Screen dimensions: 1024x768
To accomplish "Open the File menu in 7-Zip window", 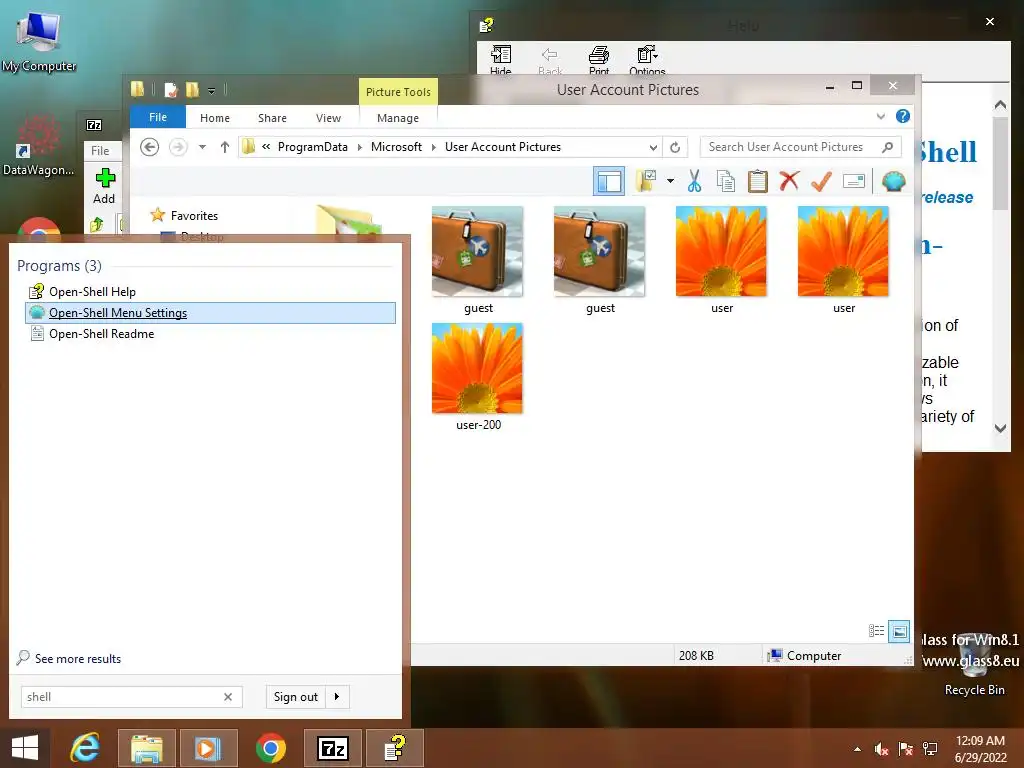I will (x=100, y=151).
